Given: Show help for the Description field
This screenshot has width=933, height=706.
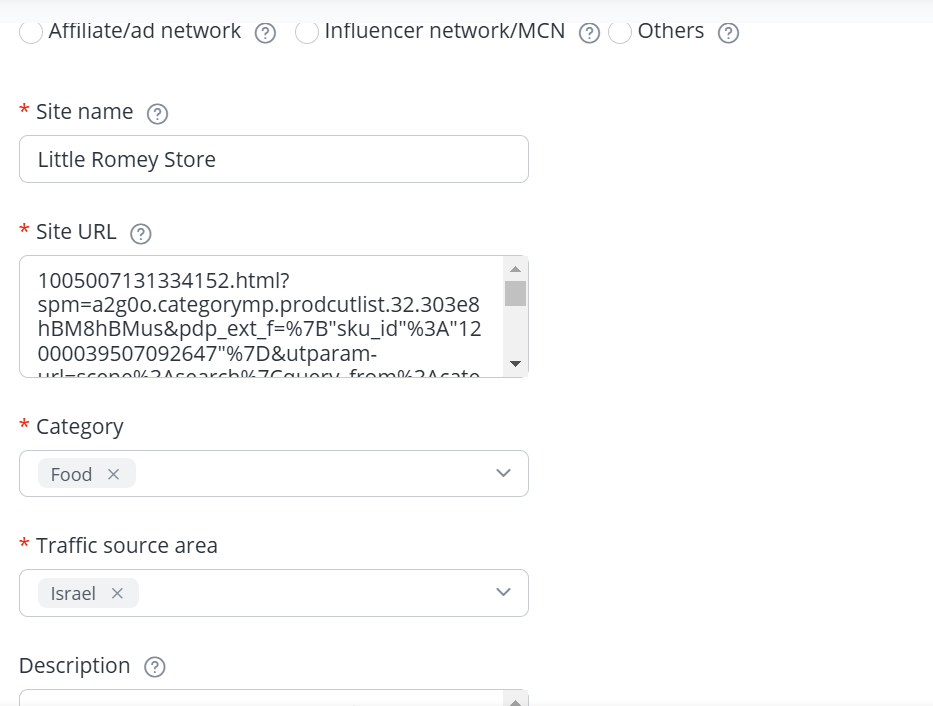Looking at the screenshot, I should [x=155, y=667].
